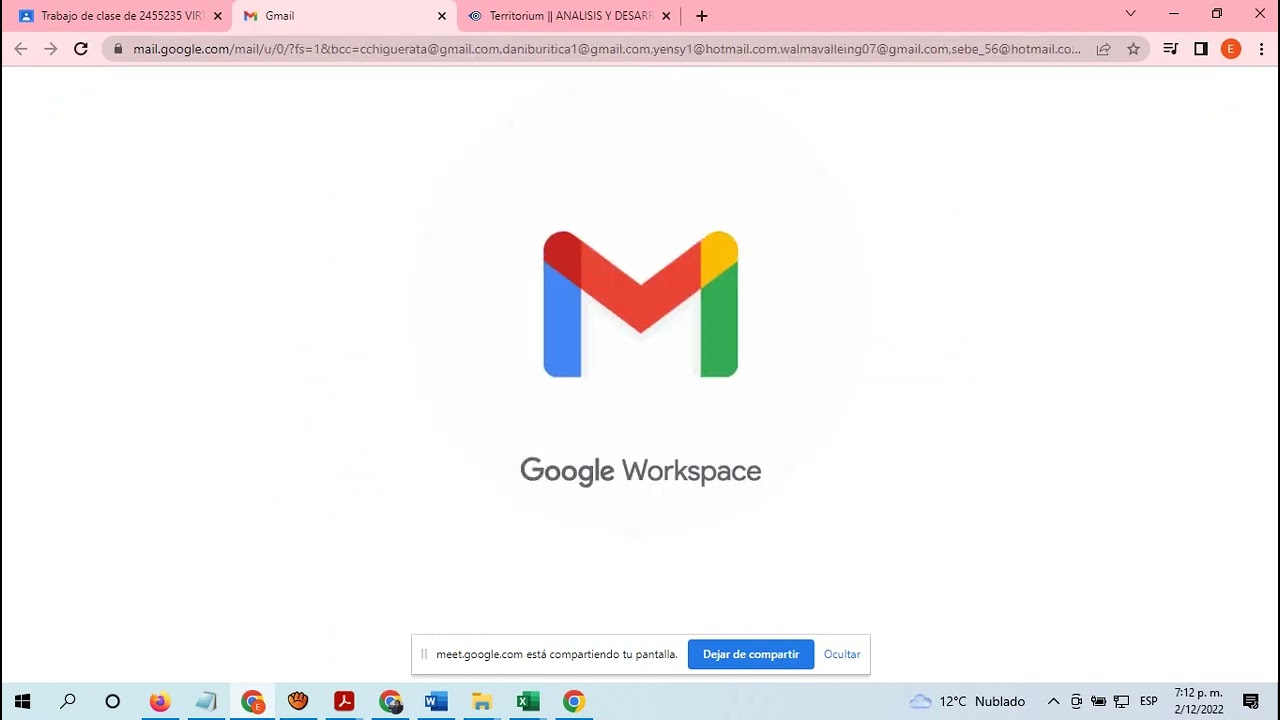The width and height of the screenshot is (1280, 720).
Task: Close the Chrome window
Action: point(1260,15)
